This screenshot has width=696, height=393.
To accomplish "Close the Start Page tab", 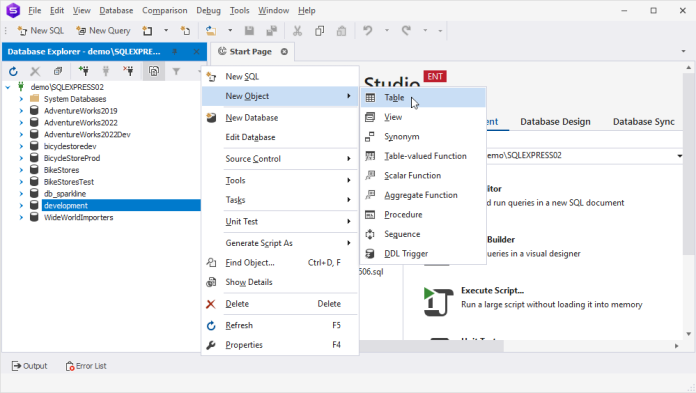I will pyautogui.click(x=284, y=52).
